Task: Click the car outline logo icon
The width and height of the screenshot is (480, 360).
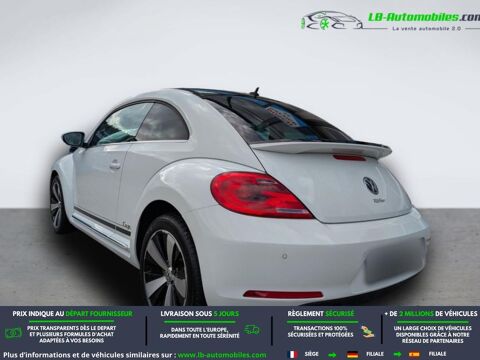Action: 331,21
